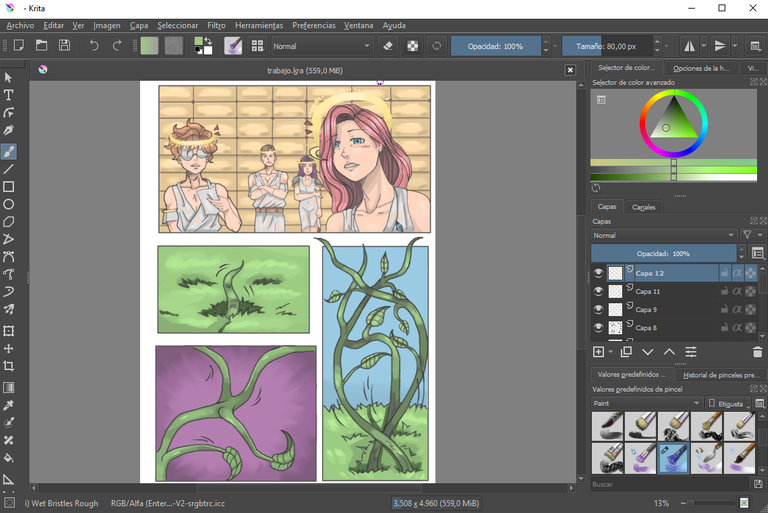Open an existing file

(x=42, y=46)
